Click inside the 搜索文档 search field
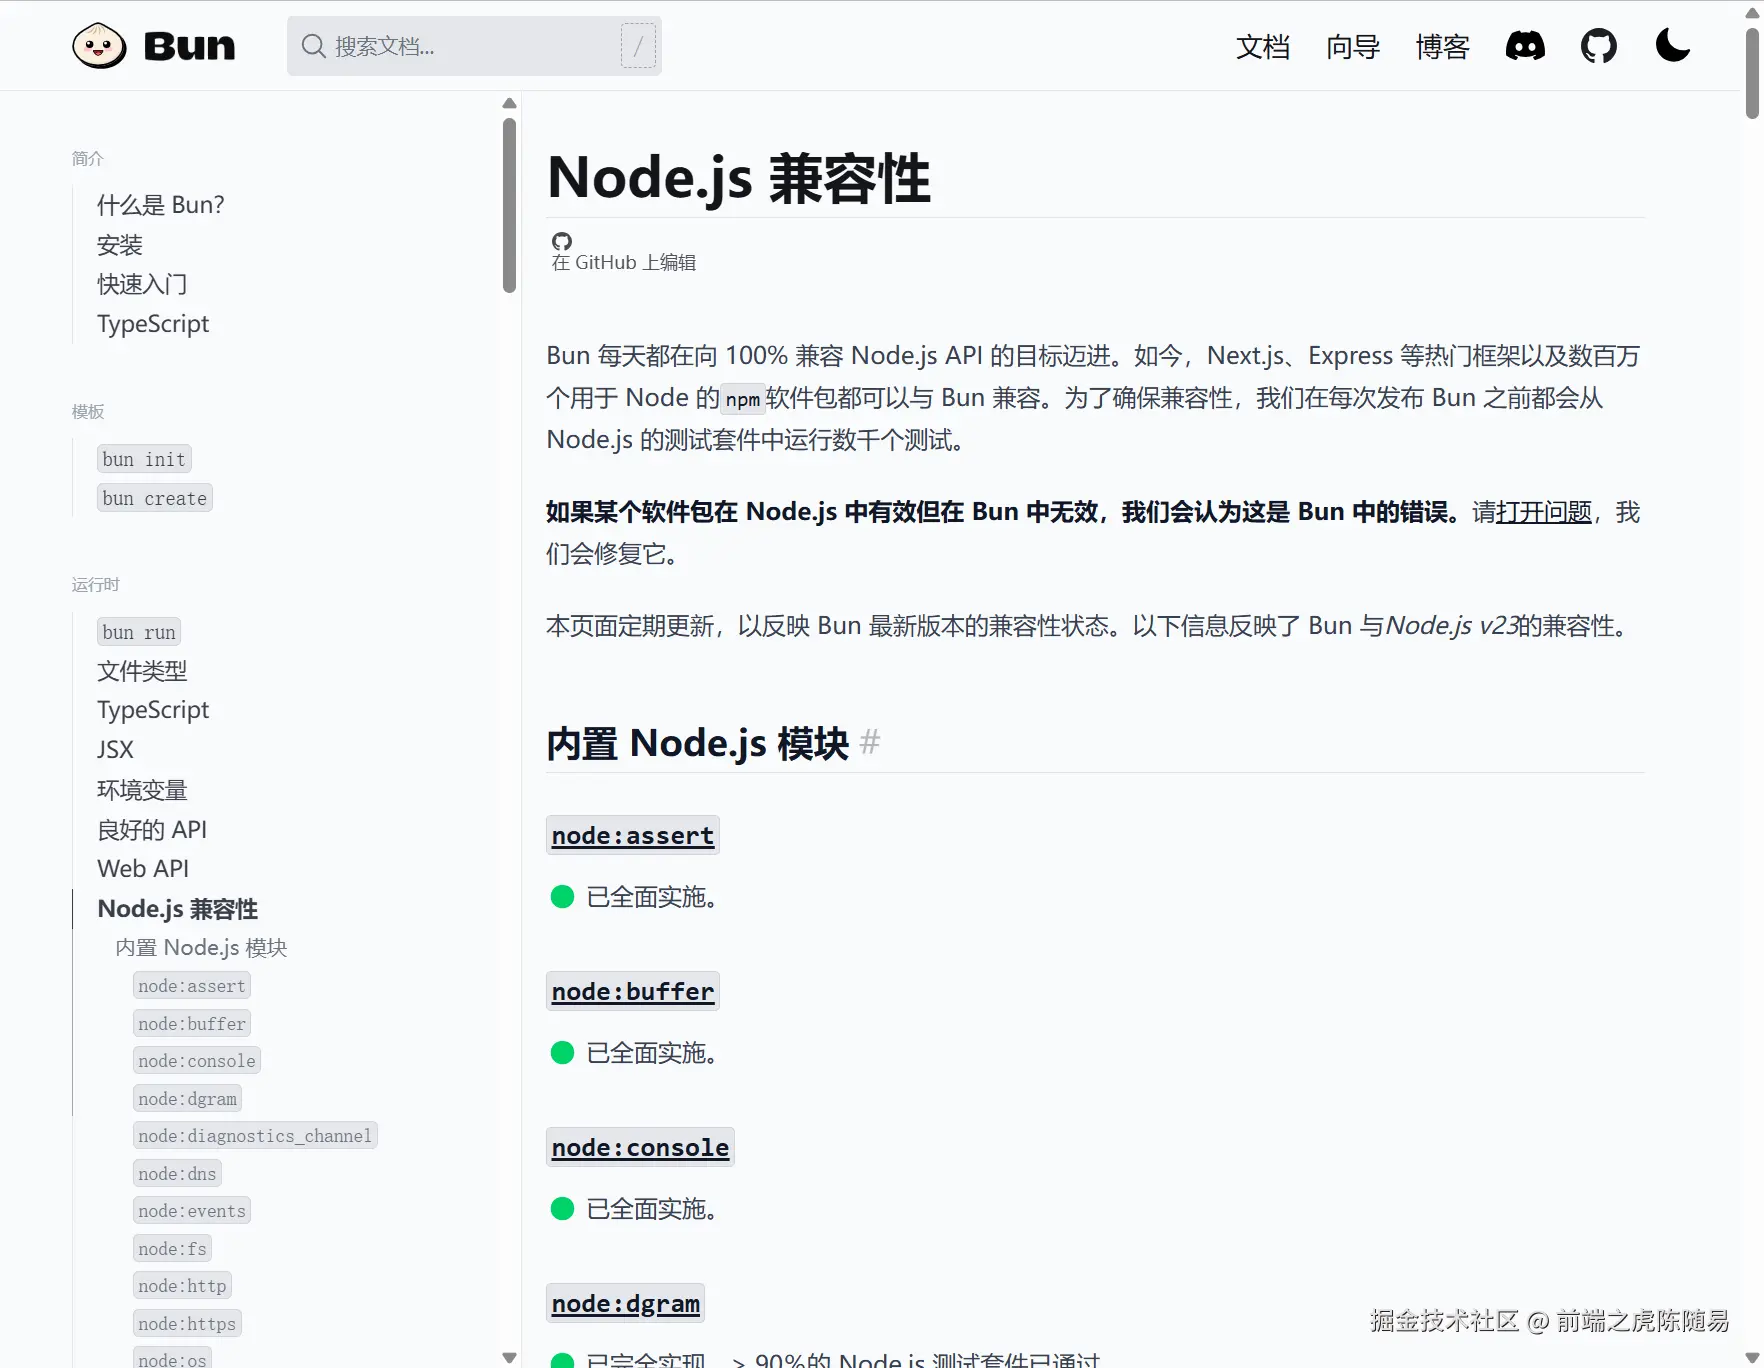Screen dimensions: 1764x1368 click(x=450, y=46)
